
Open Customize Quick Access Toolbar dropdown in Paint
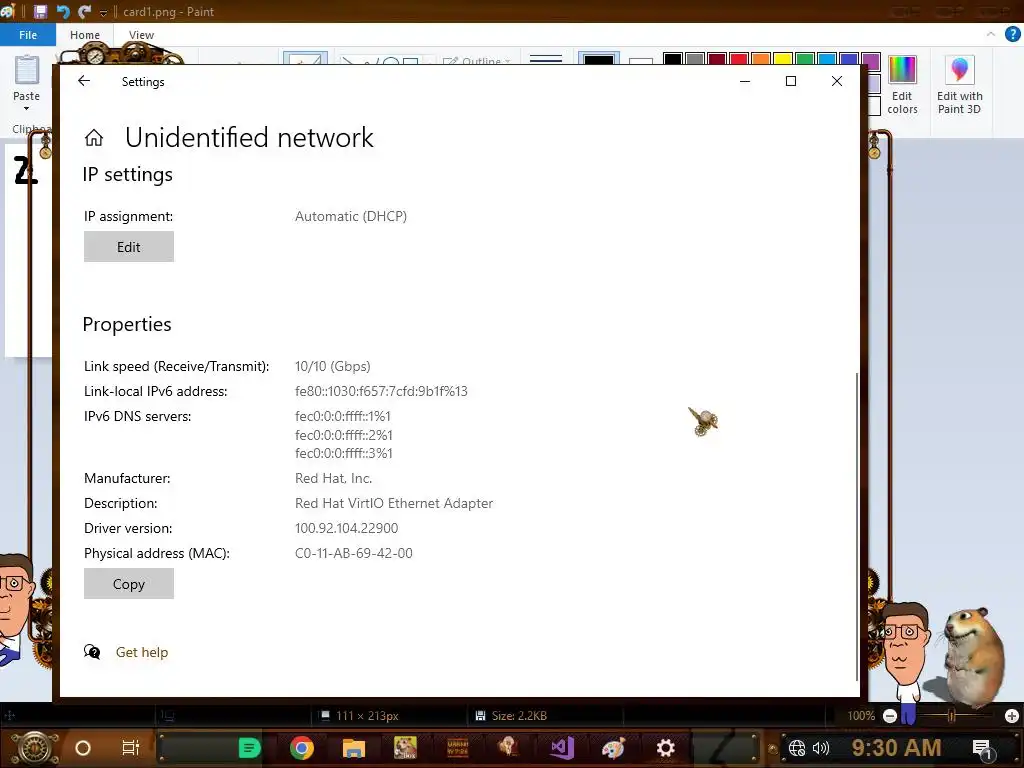point(103,12)
